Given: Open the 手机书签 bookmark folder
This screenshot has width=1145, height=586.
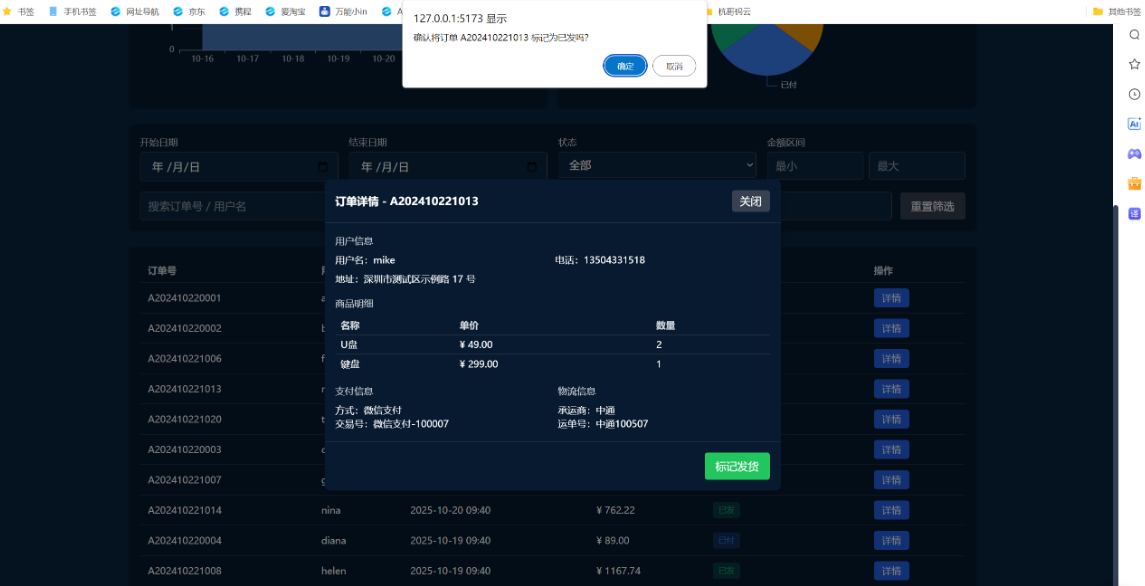Looking at the screenshot, I should [73, 12].
